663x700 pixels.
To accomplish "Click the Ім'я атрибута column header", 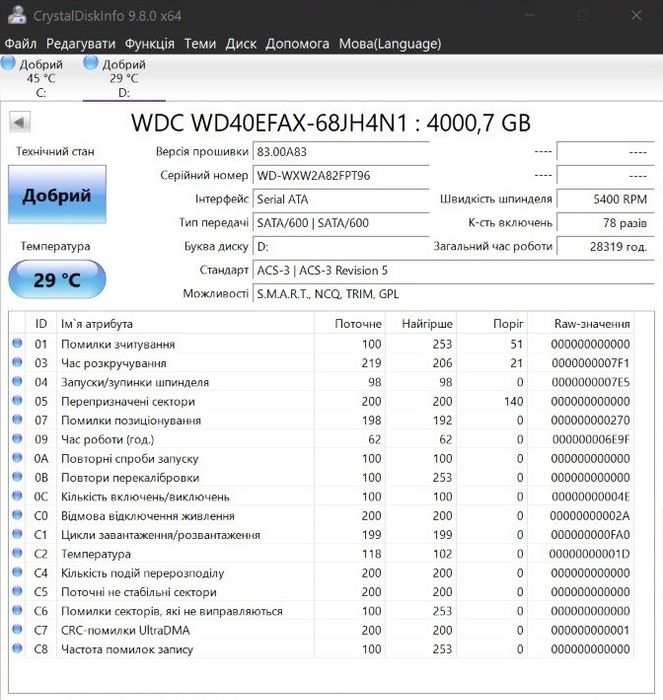I will click(185, 324).
